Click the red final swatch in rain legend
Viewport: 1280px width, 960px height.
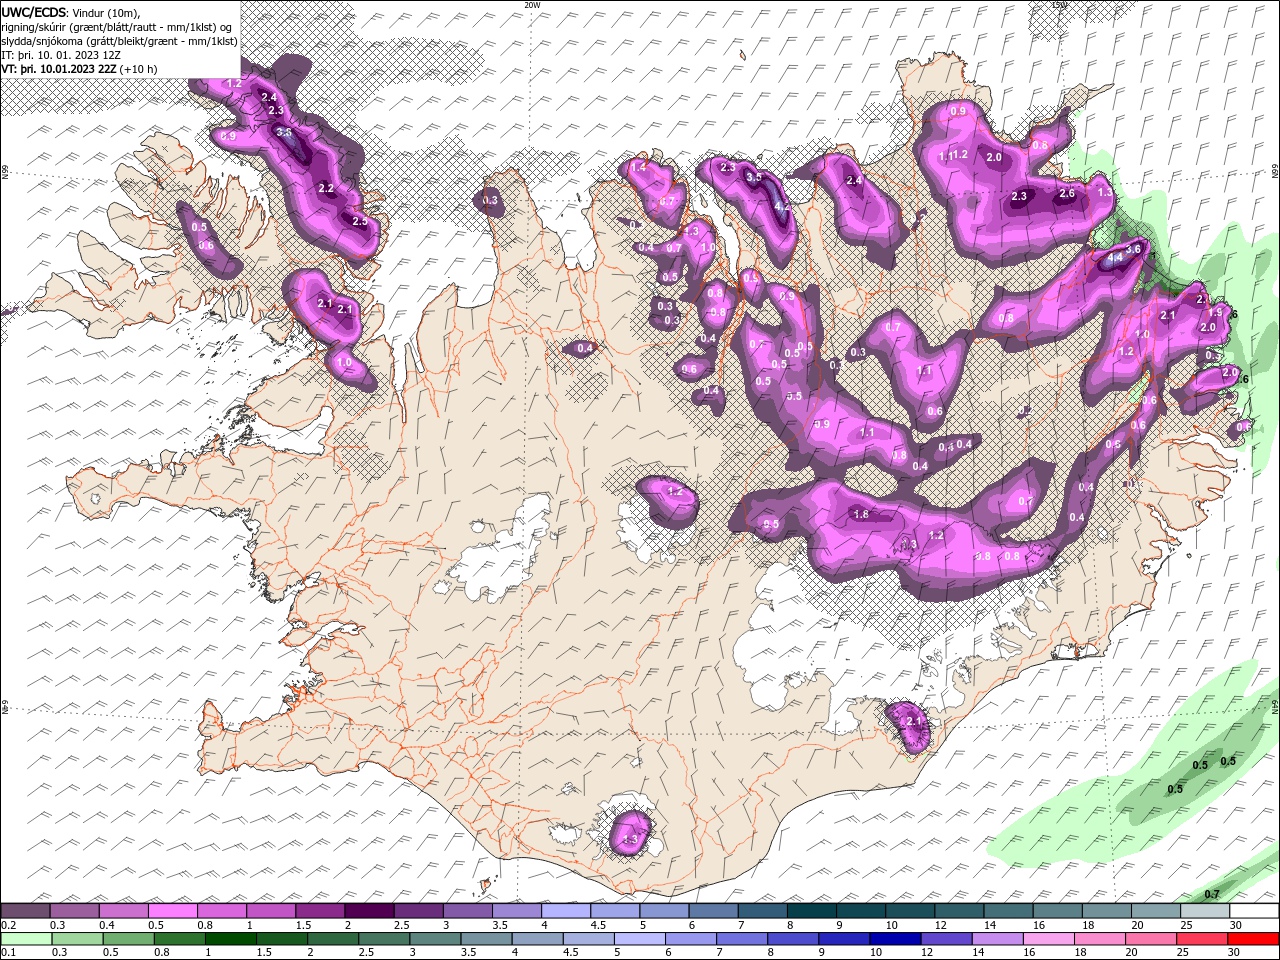point(1253,940)
